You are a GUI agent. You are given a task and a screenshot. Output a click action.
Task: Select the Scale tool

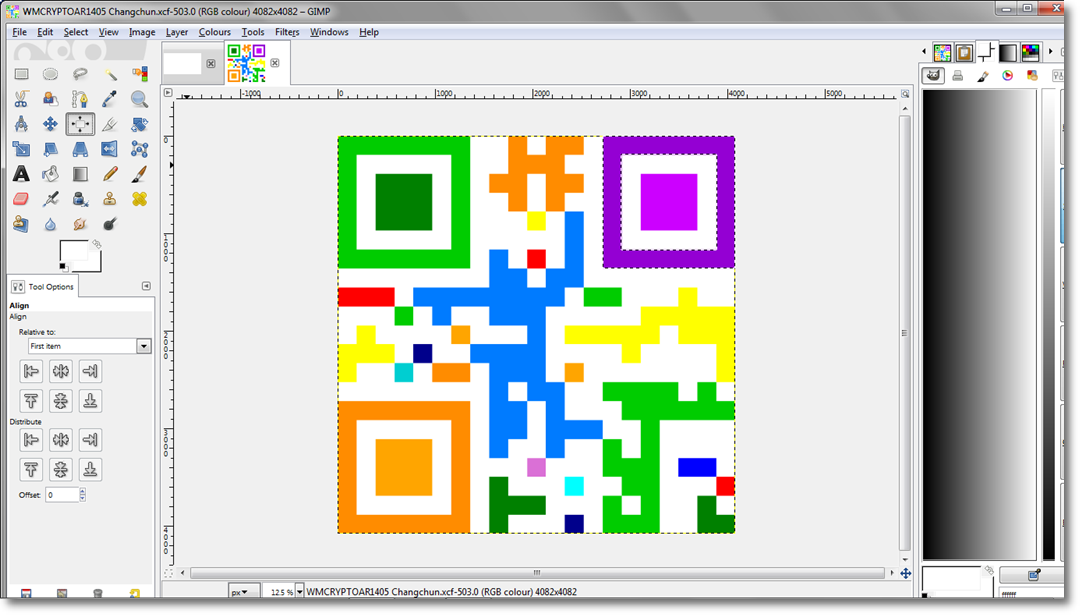[21, 149]
